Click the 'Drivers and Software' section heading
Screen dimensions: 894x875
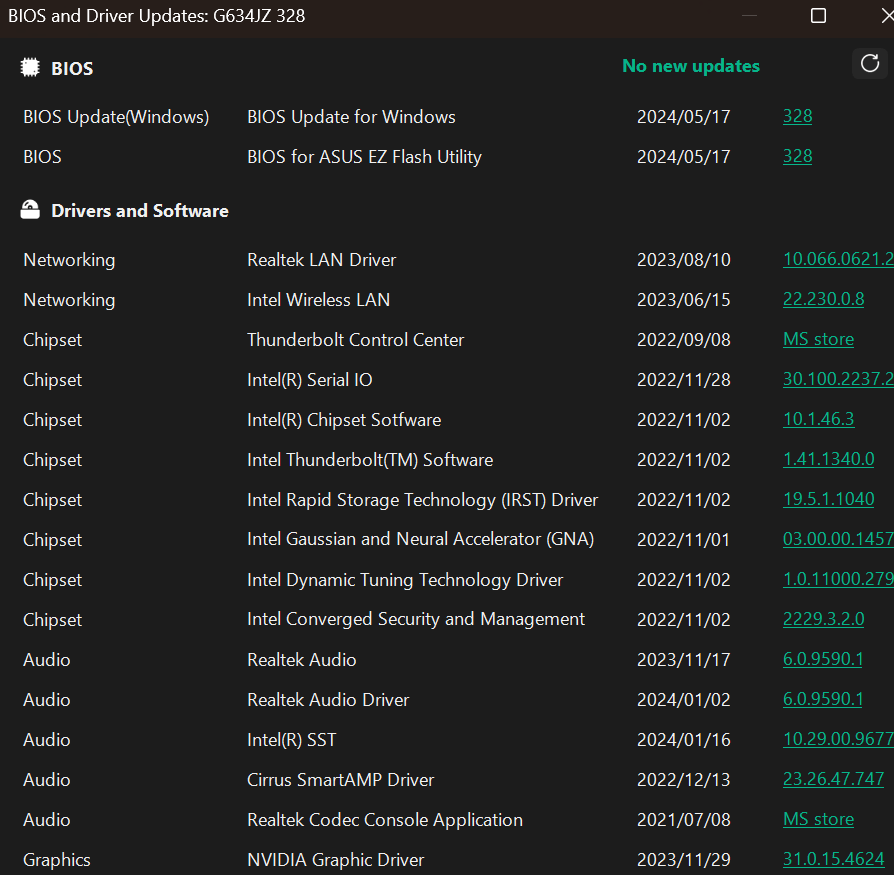[x=140, y=211]
